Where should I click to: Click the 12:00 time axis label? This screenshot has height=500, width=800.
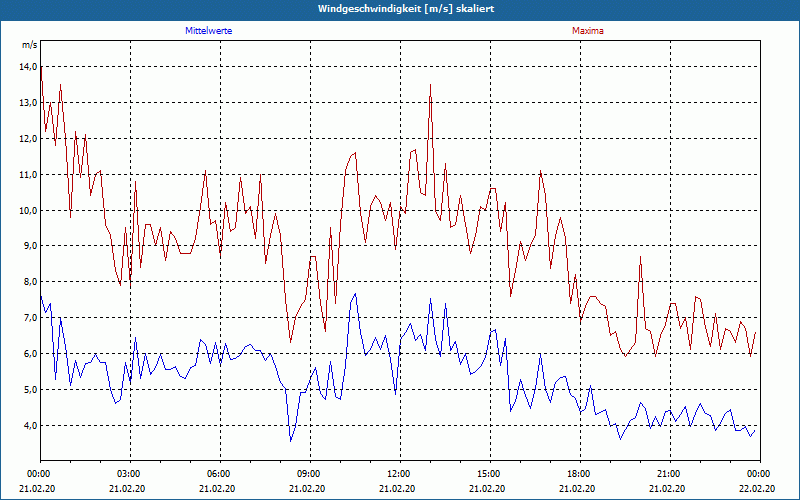tap(400, 474)
